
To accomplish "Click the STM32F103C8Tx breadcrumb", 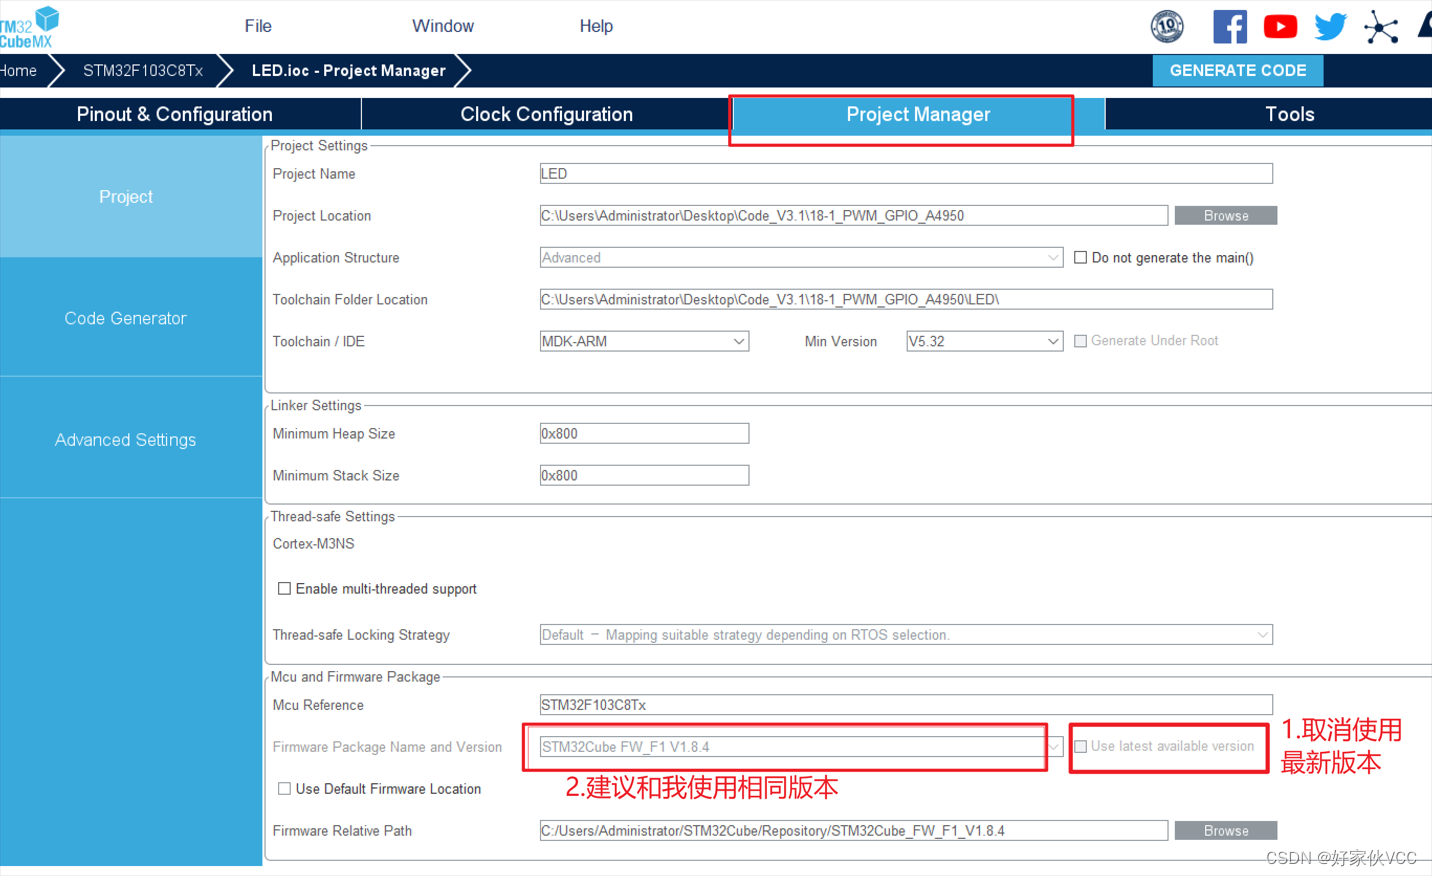I will coord(143,71).
